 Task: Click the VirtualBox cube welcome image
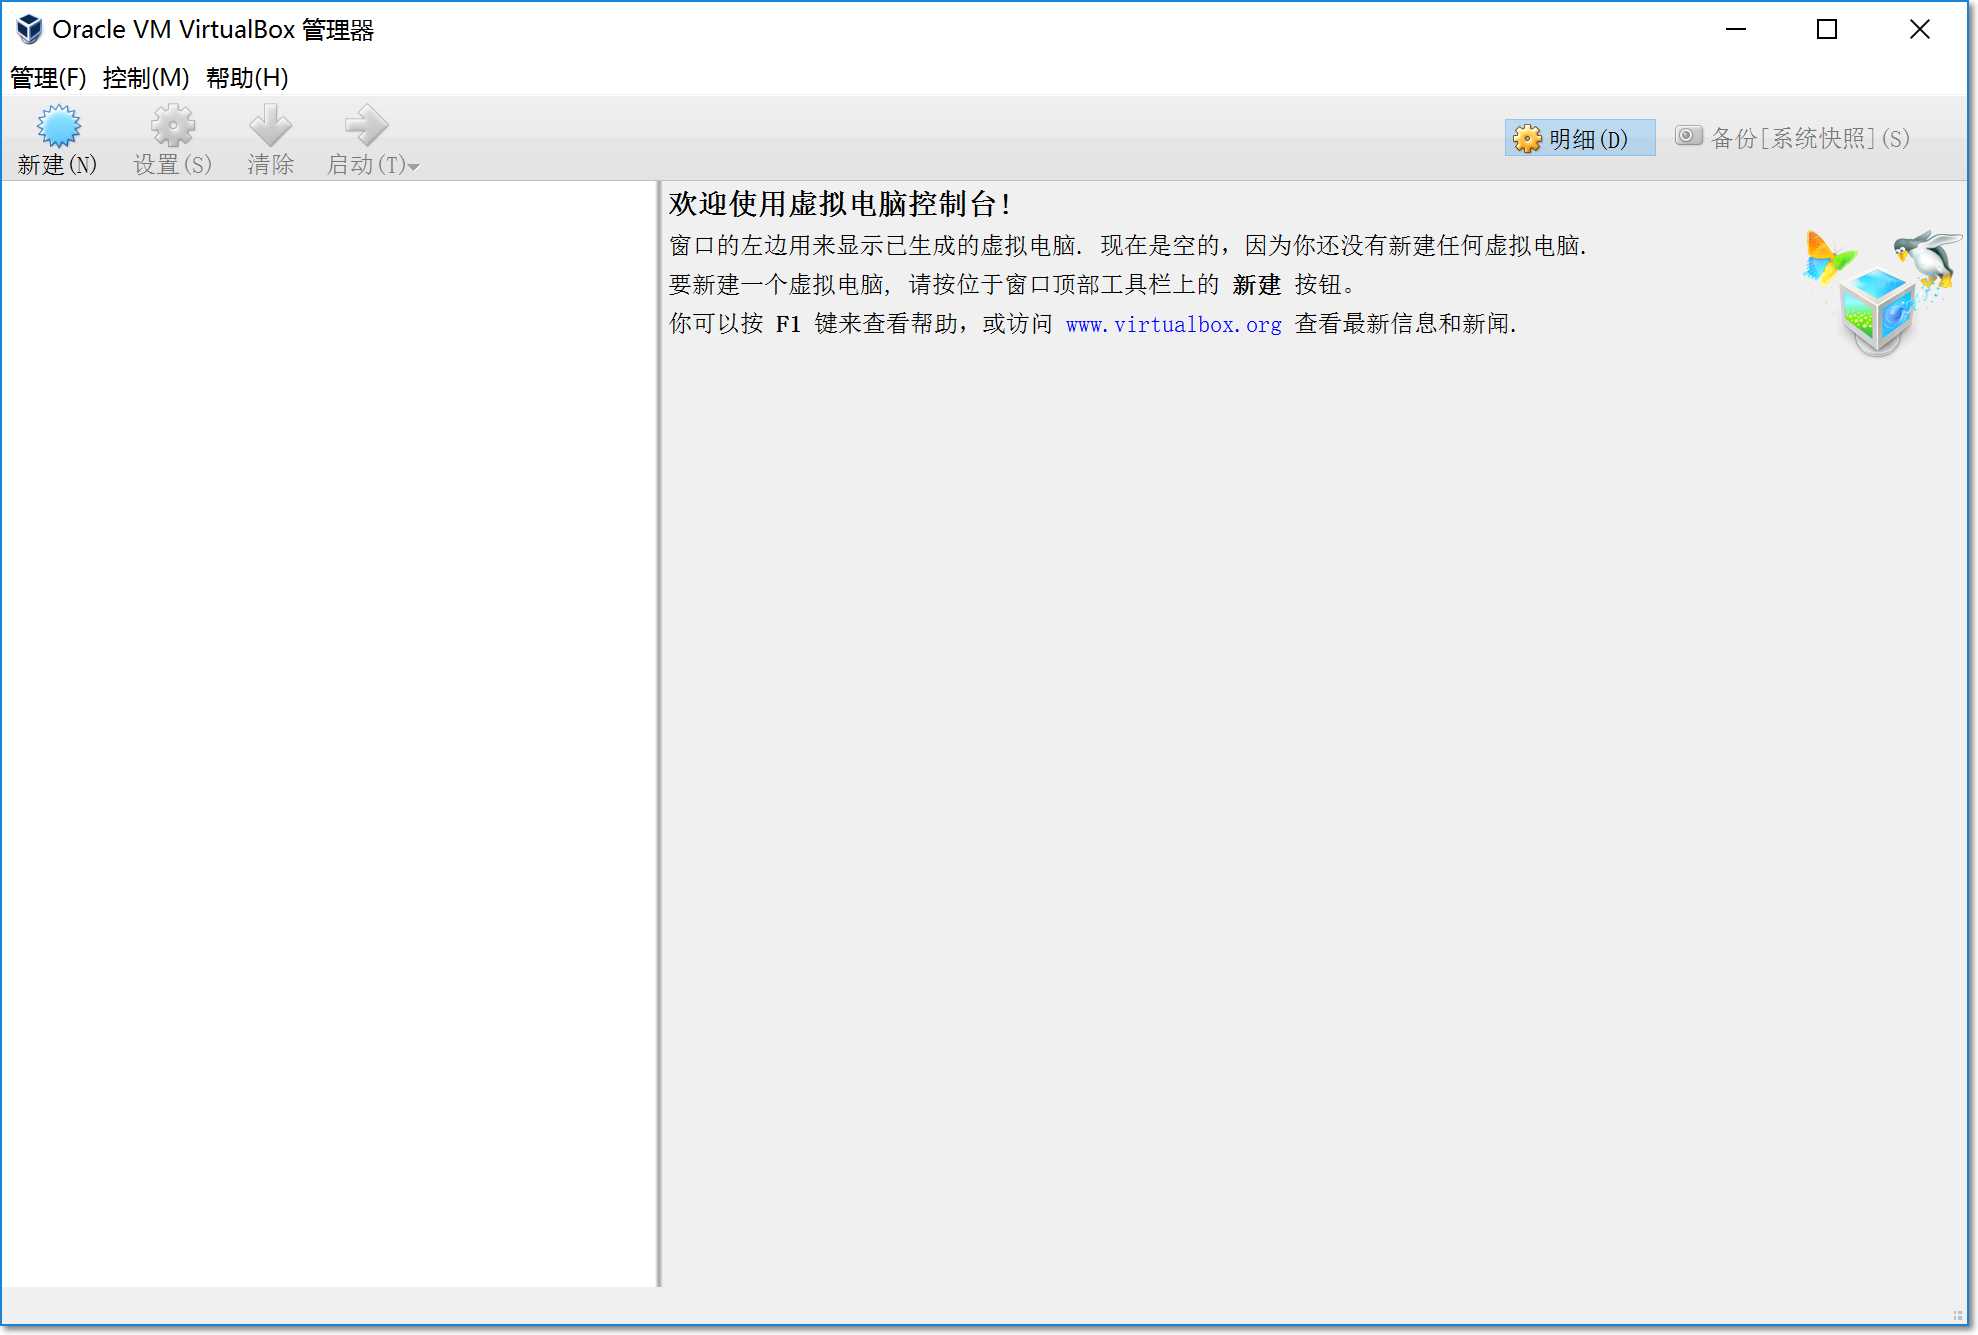tap(1880, 293)
